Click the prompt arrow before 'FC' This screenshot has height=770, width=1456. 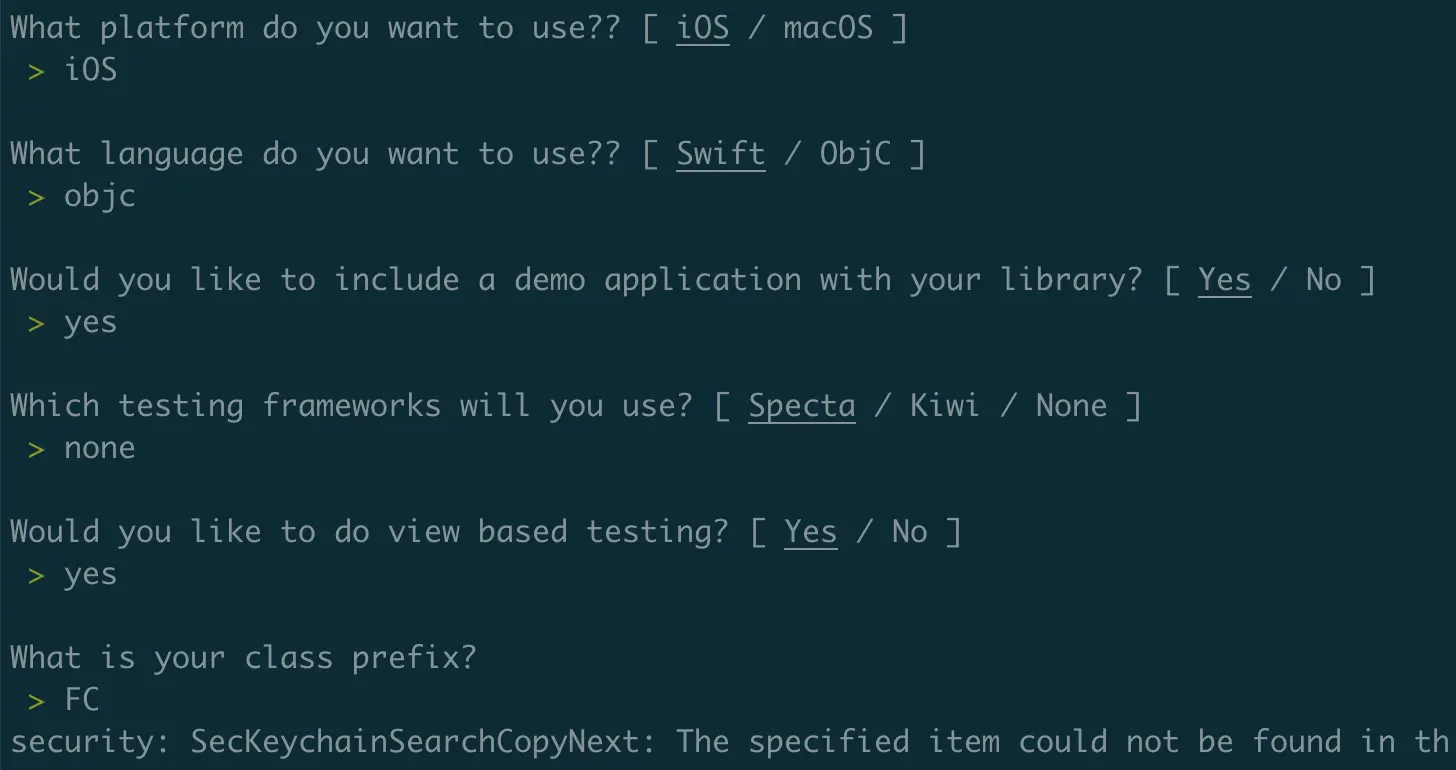pyautogui.click(x=37, y=701)
